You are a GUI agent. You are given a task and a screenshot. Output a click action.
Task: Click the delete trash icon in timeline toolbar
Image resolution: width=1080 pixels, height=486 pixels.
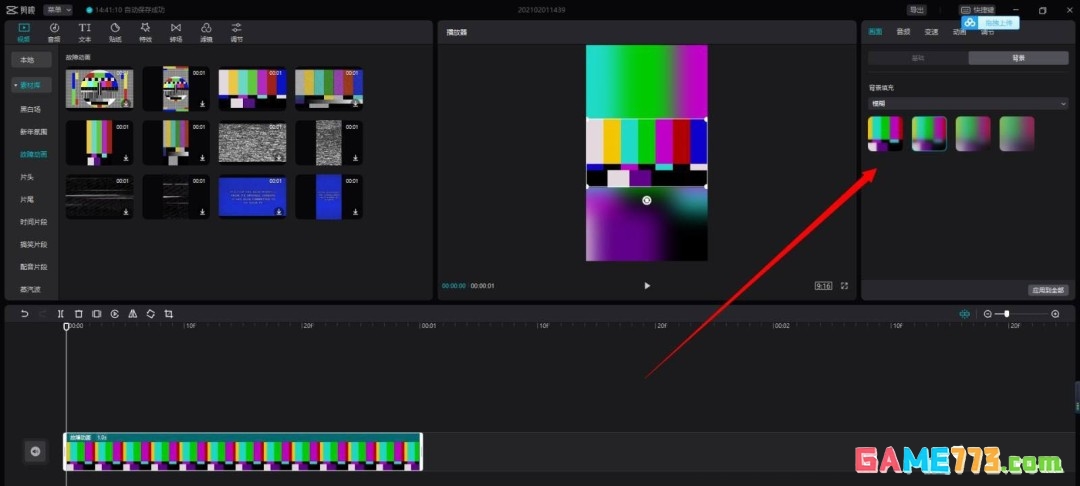pyautogui.click(x=79, y=314)
